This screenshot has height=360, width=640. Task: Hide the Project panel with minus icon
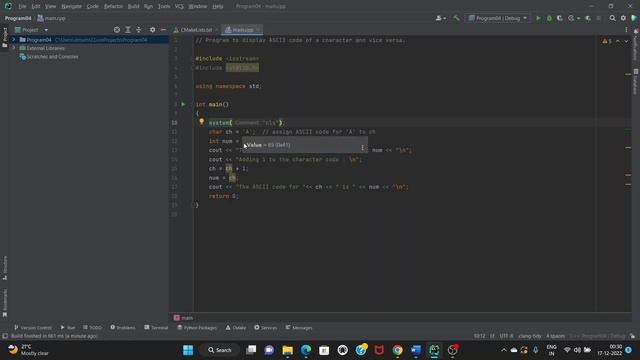tap(163, 30)
